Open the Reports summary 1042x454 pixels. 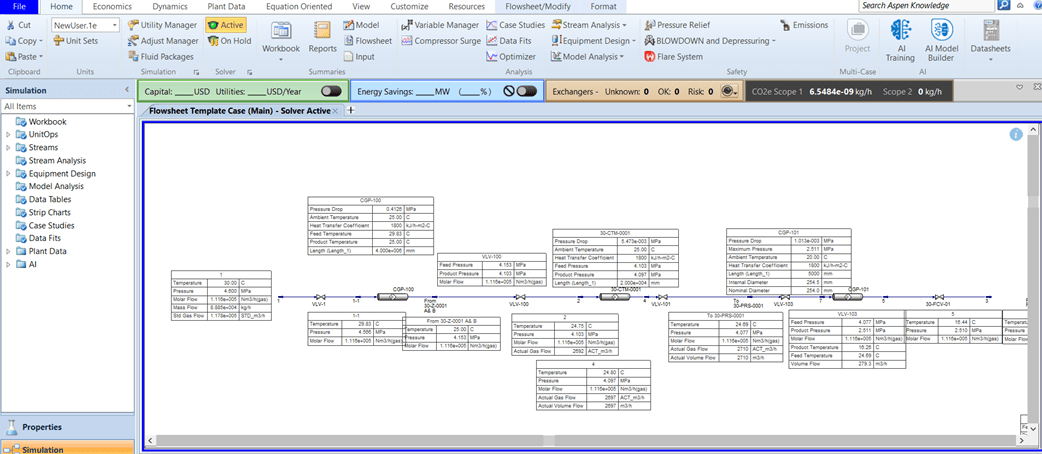[x=322, y=37]
